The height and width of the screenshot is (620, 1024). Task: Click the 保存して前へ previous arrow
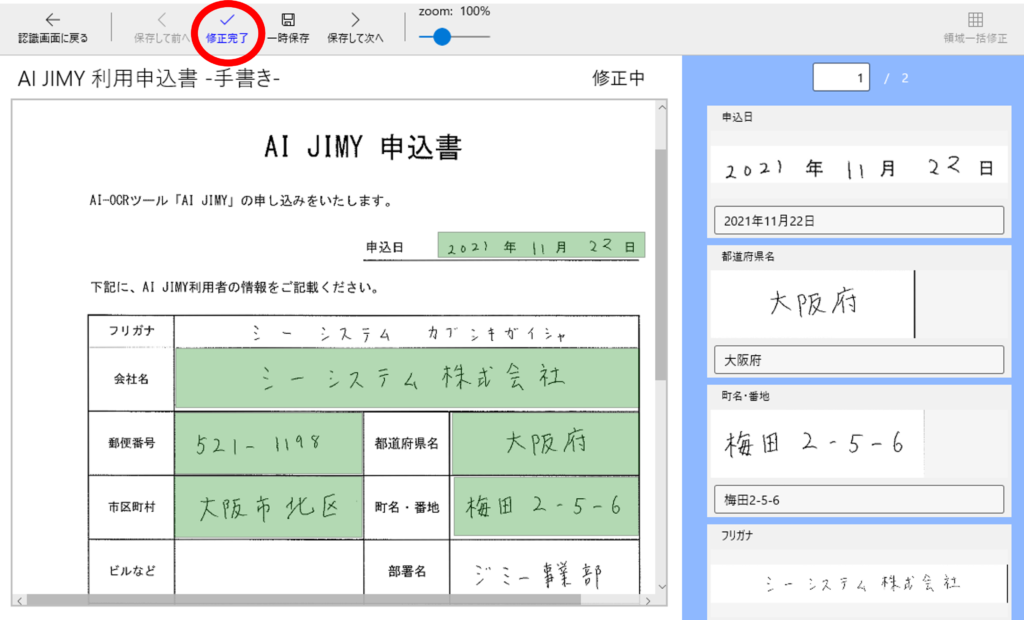[x=162, y=20]
